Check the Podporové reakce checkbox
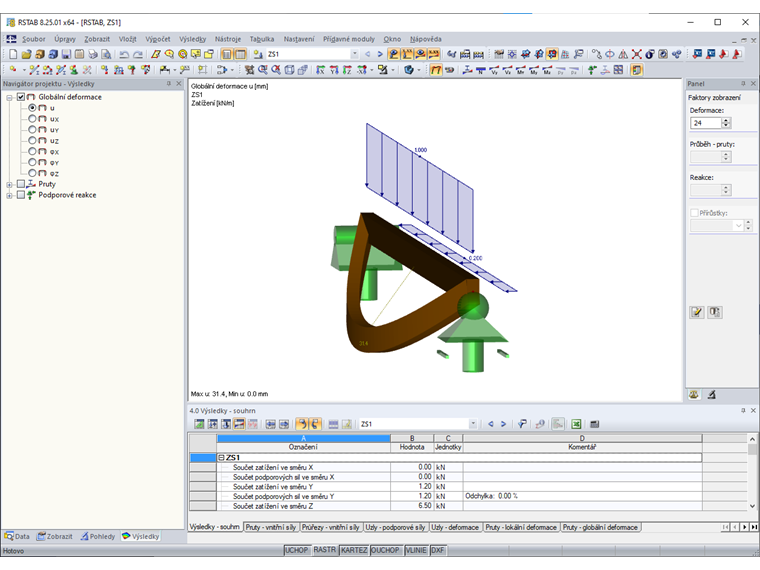 (21, 195)
